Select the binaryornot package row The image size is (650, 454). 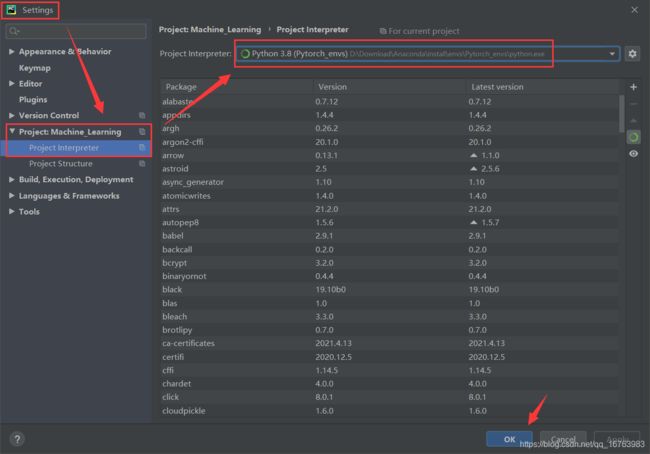pos(390,276)
